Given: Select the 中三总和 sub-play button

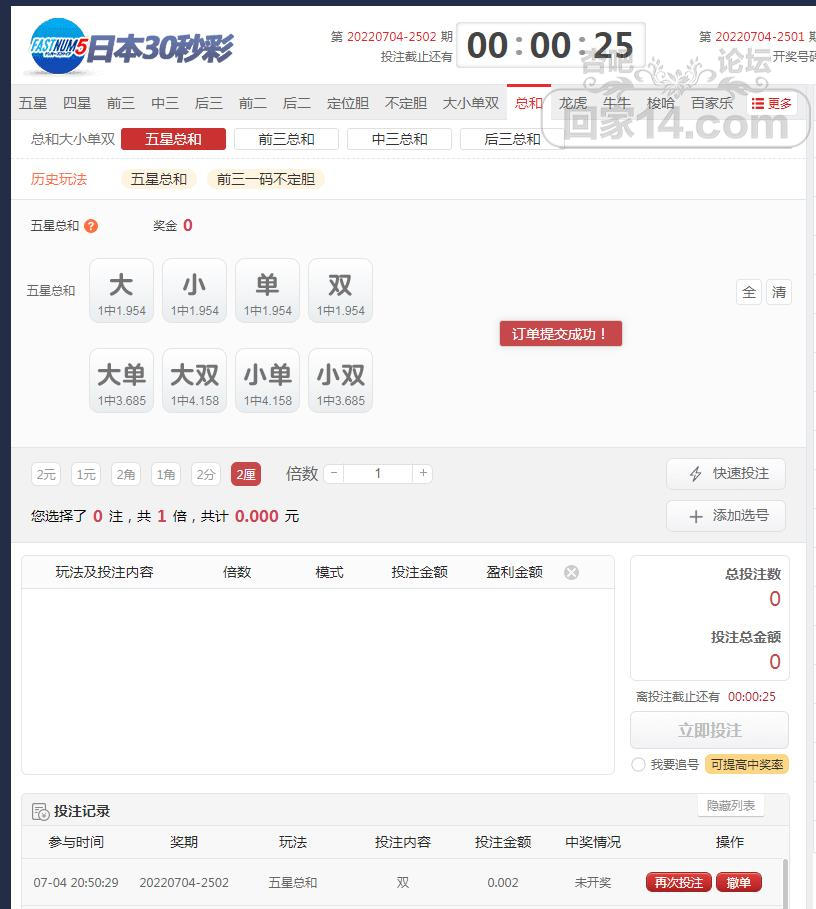Looking at the screenshot, I should tap(399, 139).
